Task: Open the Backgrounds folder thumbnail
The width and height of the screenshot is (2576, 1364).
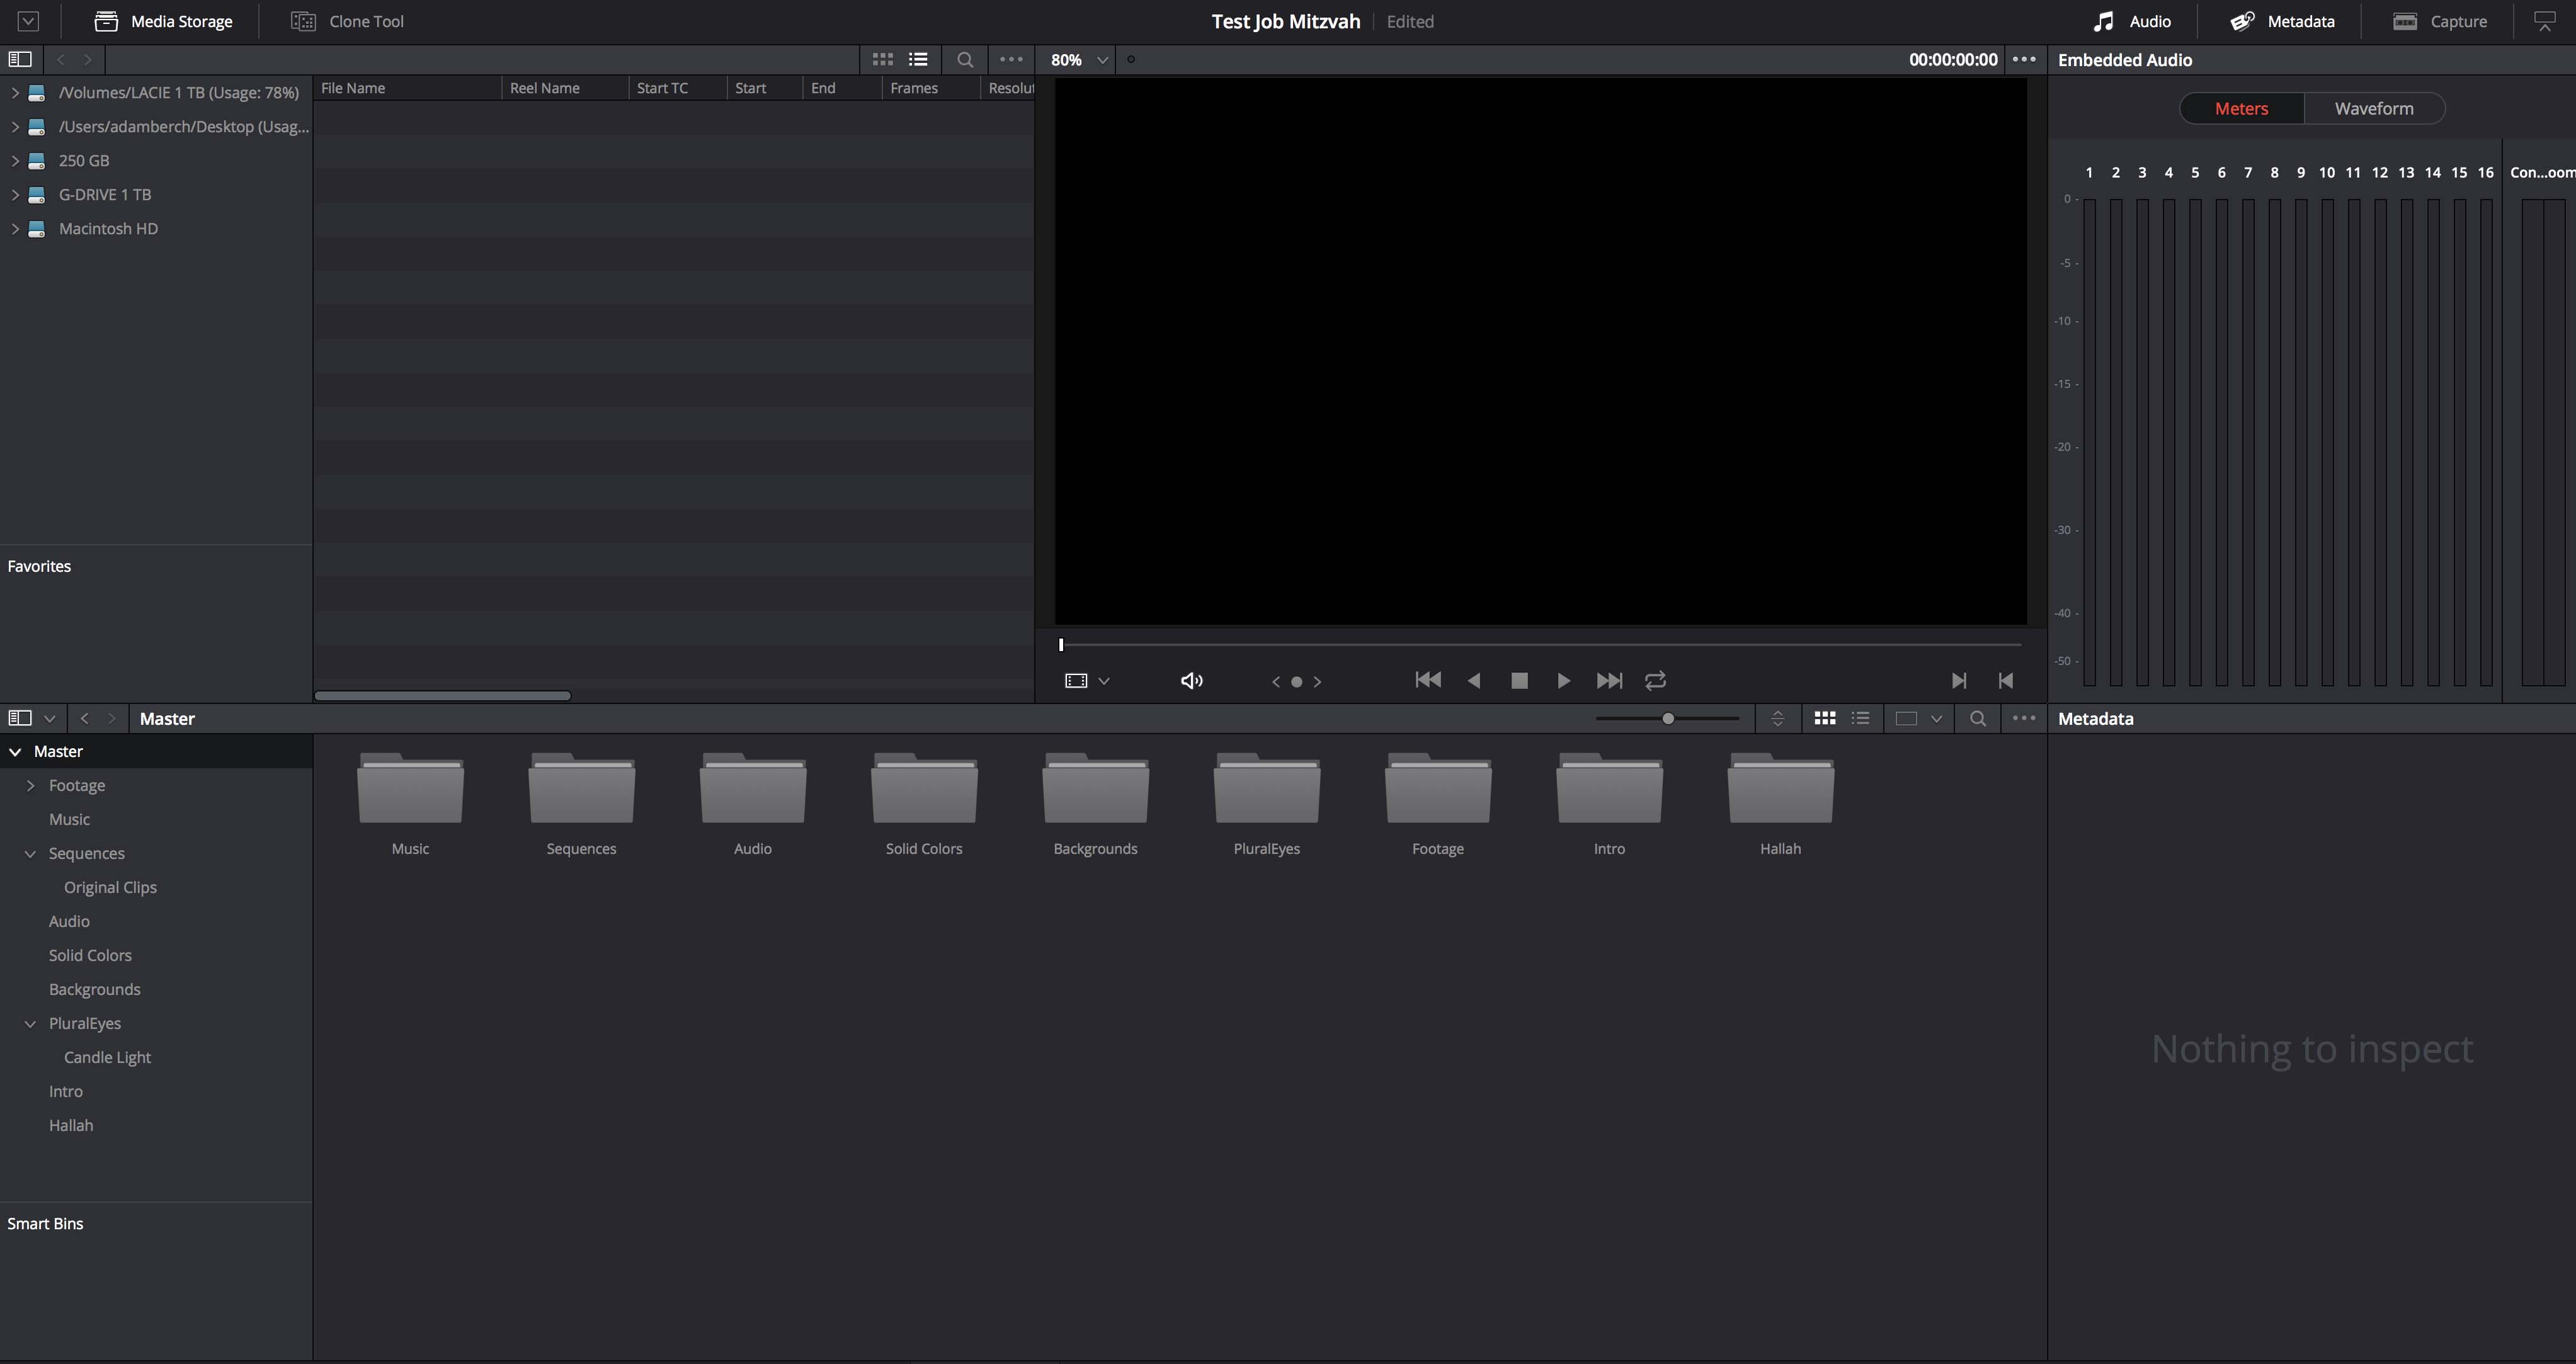Action: coord(1095,788)
